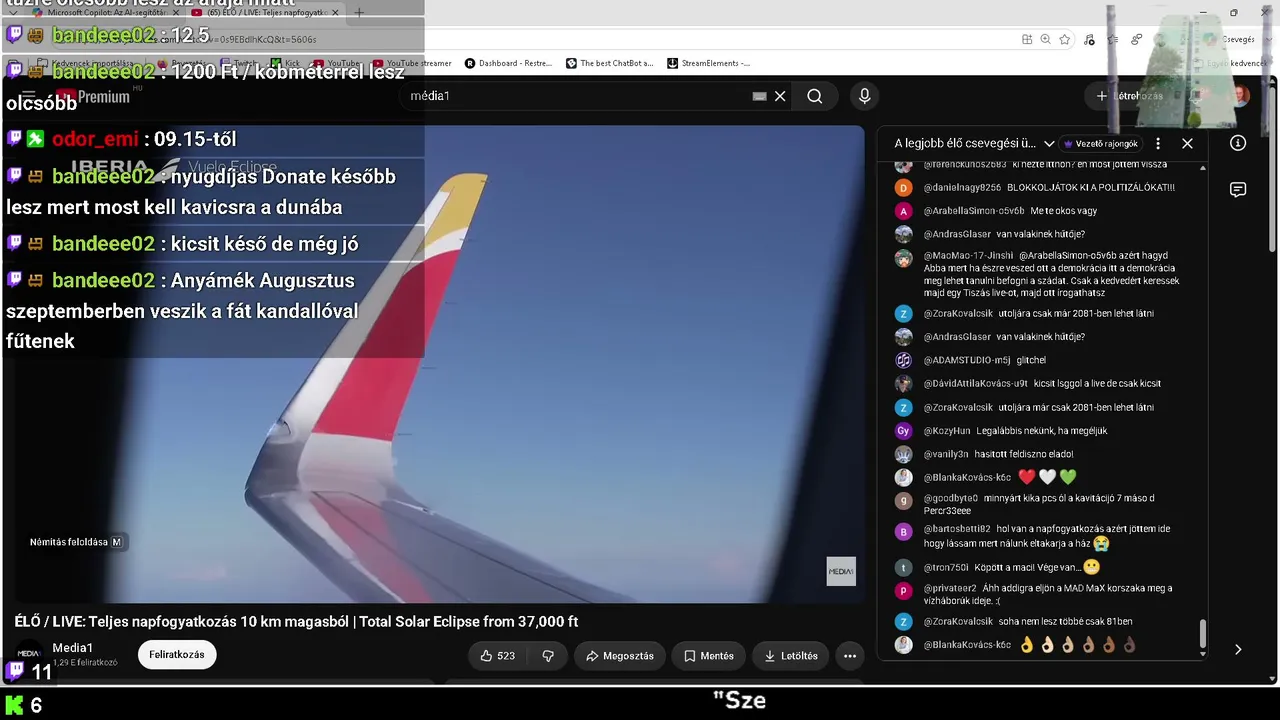Screen dimensions: 1280x720
Task: Click the Media1 watermark on video
Action: point(841,571)
